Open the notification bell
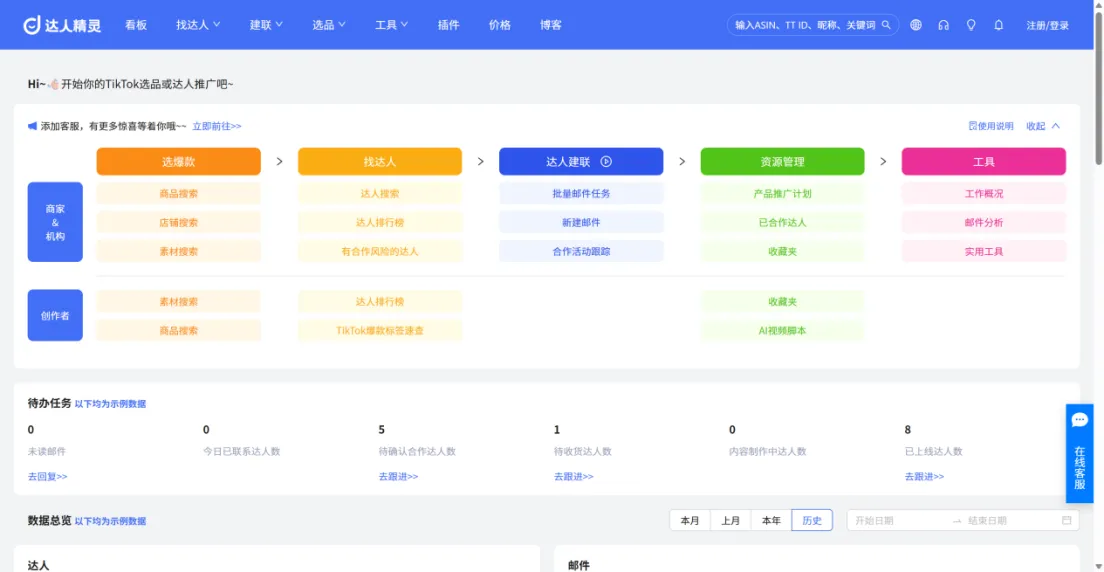The width and height of the screenshot is (1104, 572). point(998,25)
